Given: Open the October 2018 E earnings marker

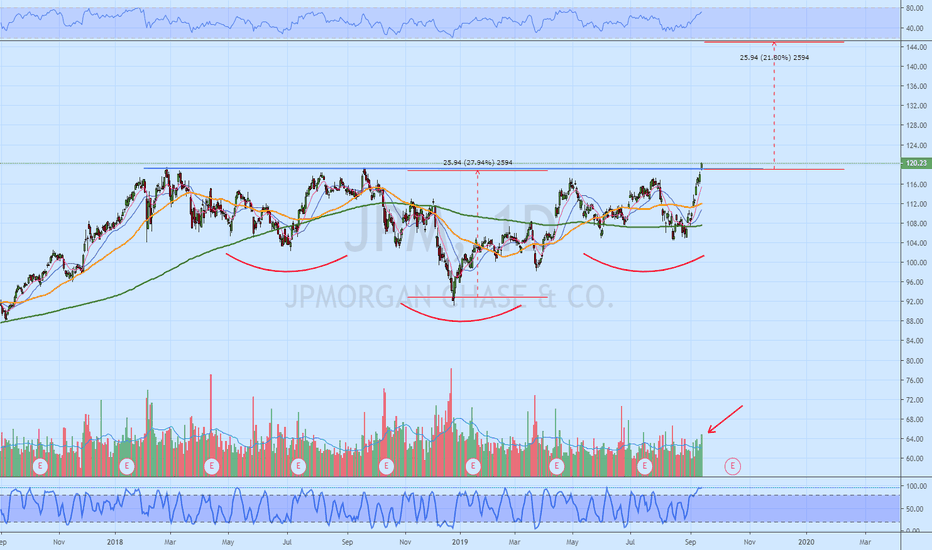Looking at the screenshot, I should (x=386, y=466).
